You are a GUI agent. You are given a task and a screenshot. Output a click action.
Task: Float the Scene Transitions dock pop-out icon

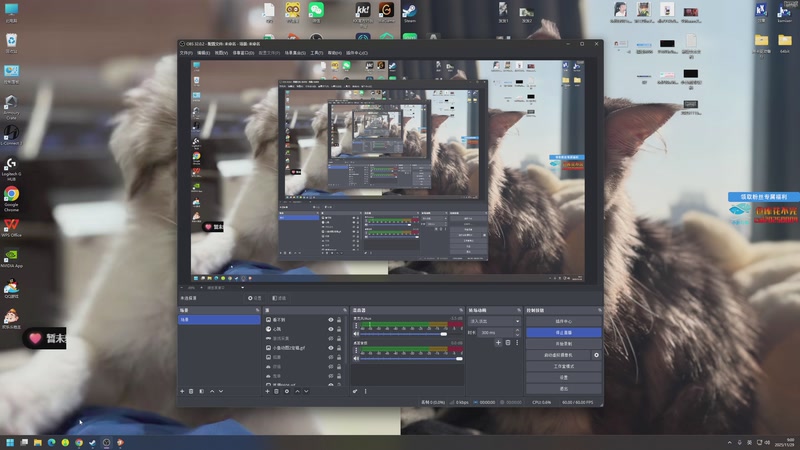coord(519,310)
